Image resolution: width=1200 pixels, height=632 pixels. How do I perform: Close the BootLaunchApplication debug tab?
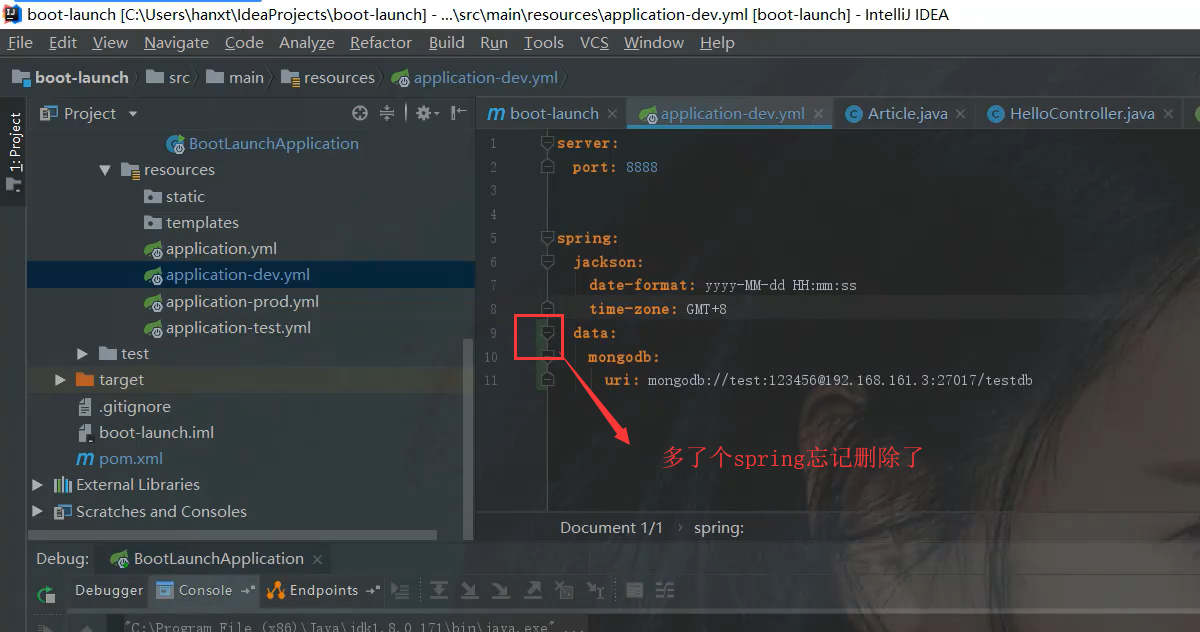pos(317,559)
